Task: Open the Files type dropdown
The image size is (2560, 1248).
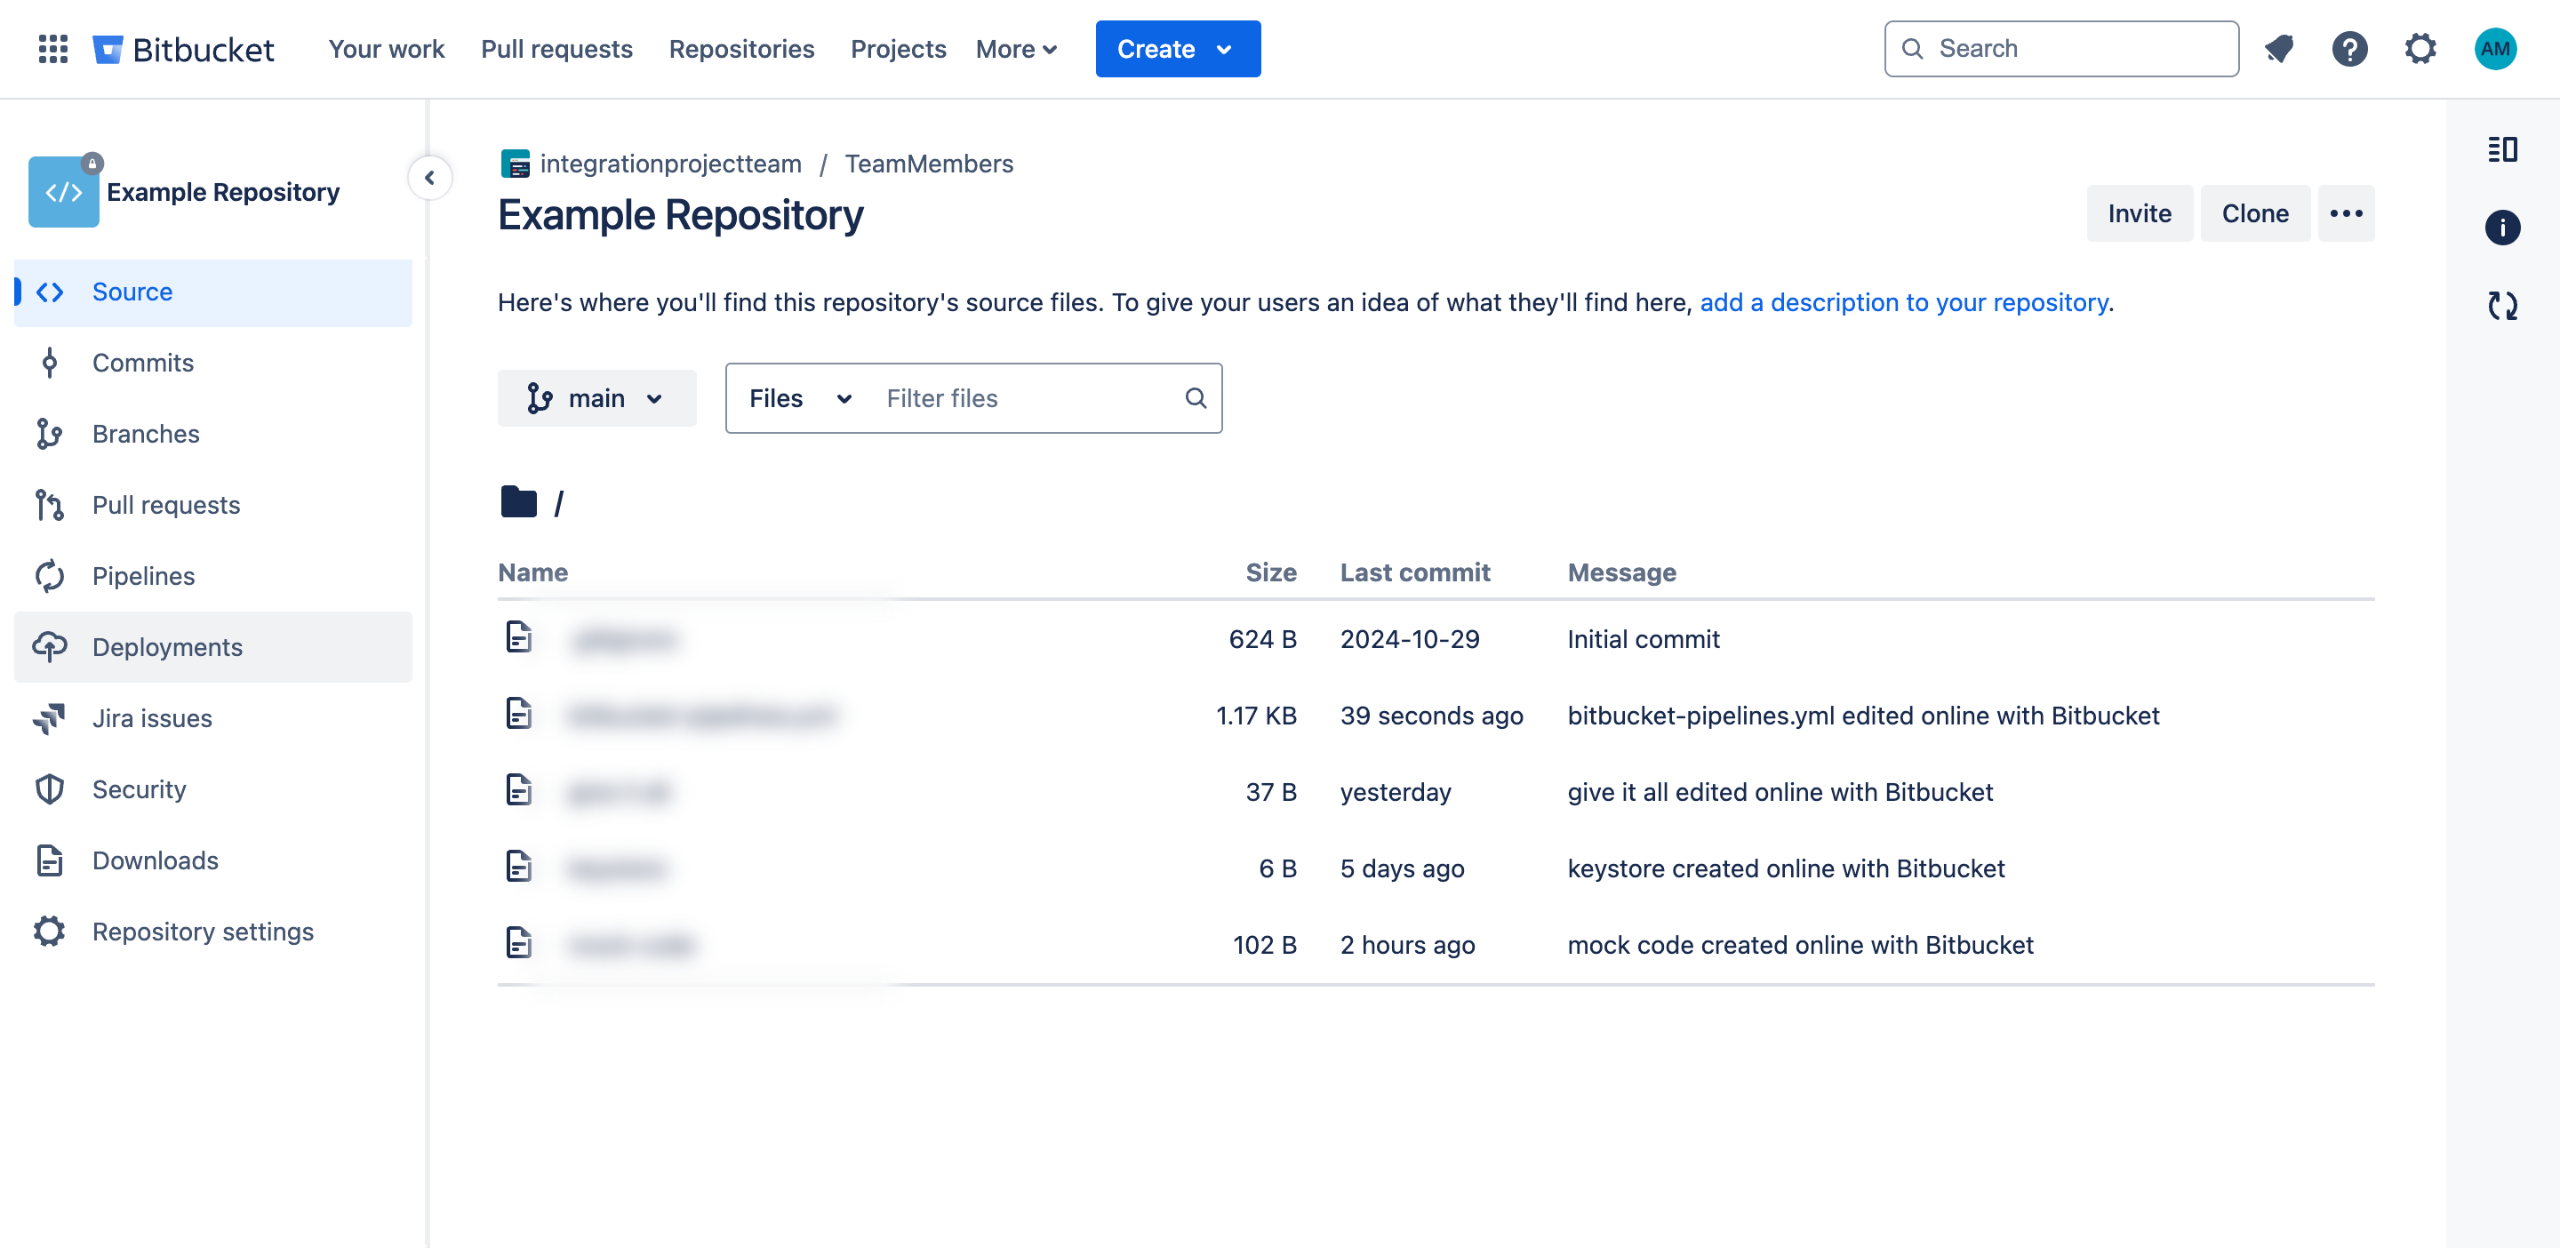Action: tap(800, 398)
